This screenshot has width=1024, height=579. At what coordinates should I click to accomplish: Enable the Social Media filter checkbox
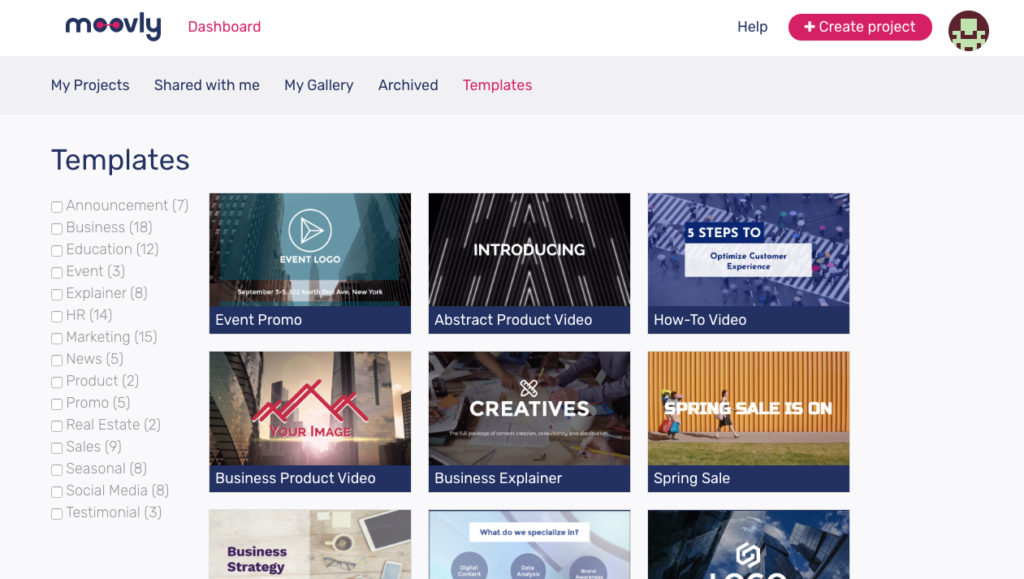point(57,492)
